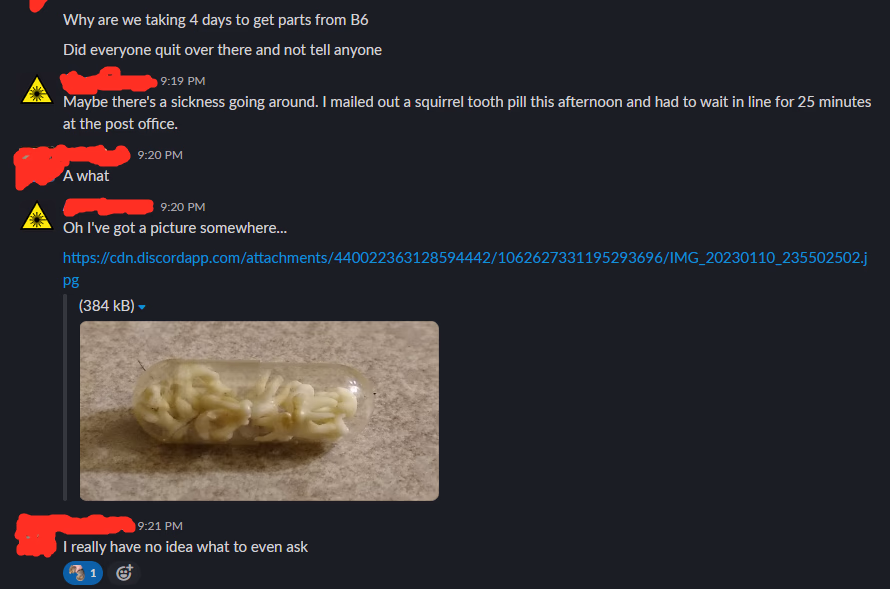Click the 9:19 PM message timestamp
The width and height of the screenshot is (890, 589).
pyautogui.click(x=183, y=81)
